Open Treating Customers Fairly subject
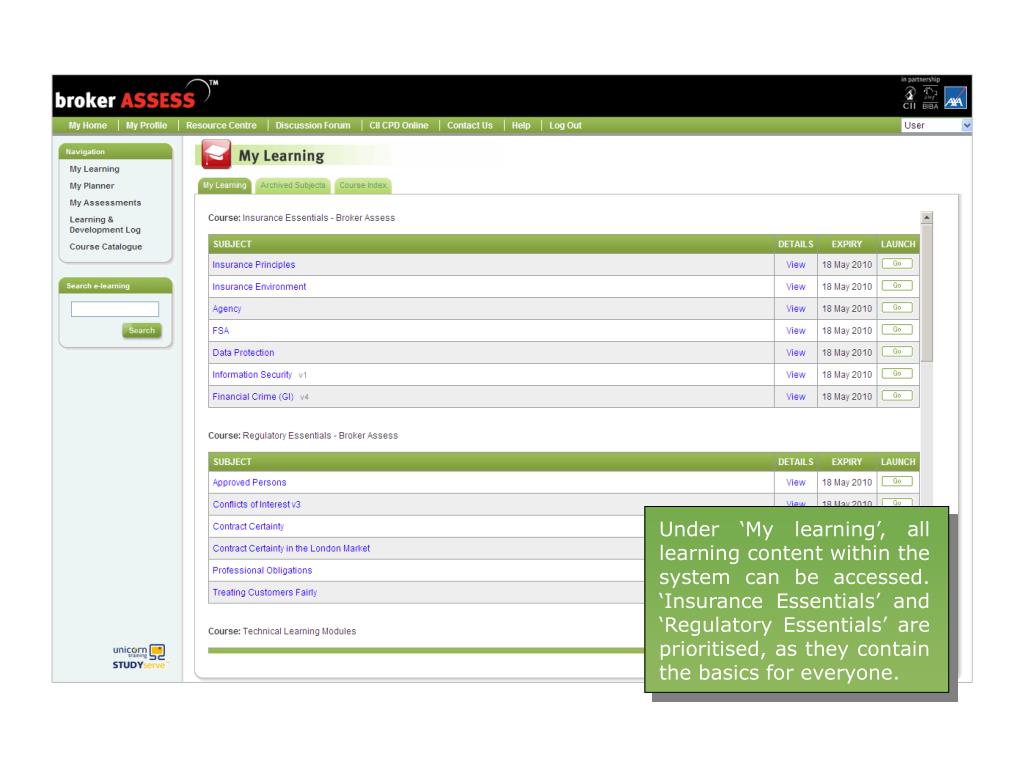Screen dimensions: 1024x768 coord(264,592)
